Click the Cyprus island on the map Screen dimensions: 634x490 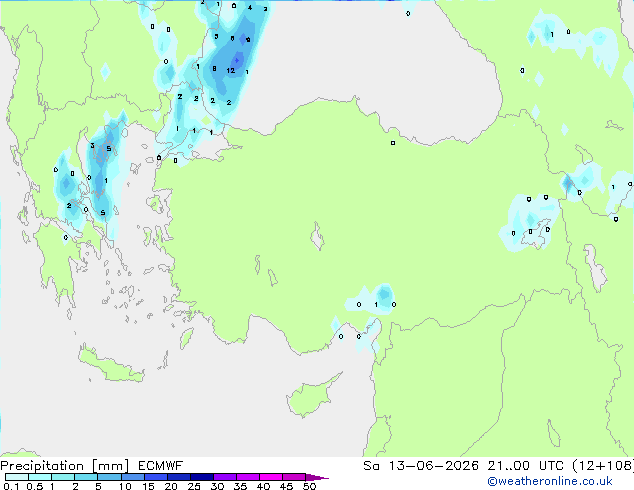(x=309, y=398)
